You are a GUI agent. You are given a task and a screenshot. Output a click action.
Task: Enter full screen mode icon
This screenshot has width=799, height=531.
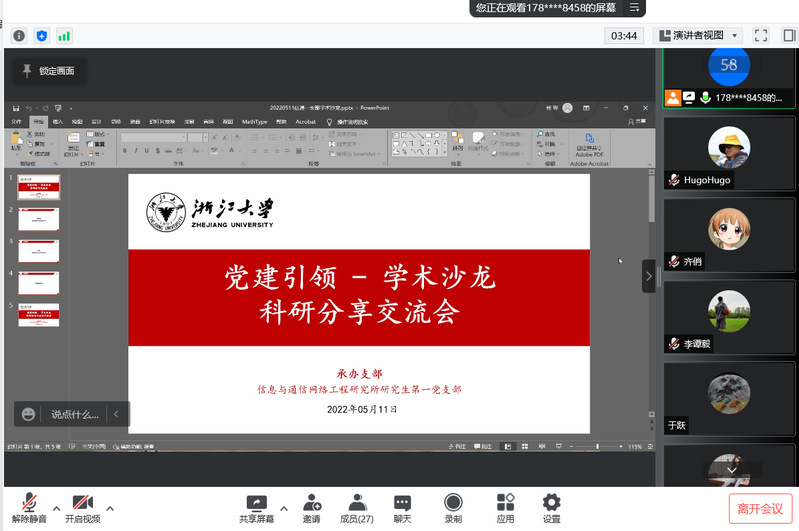click(761, 35)
